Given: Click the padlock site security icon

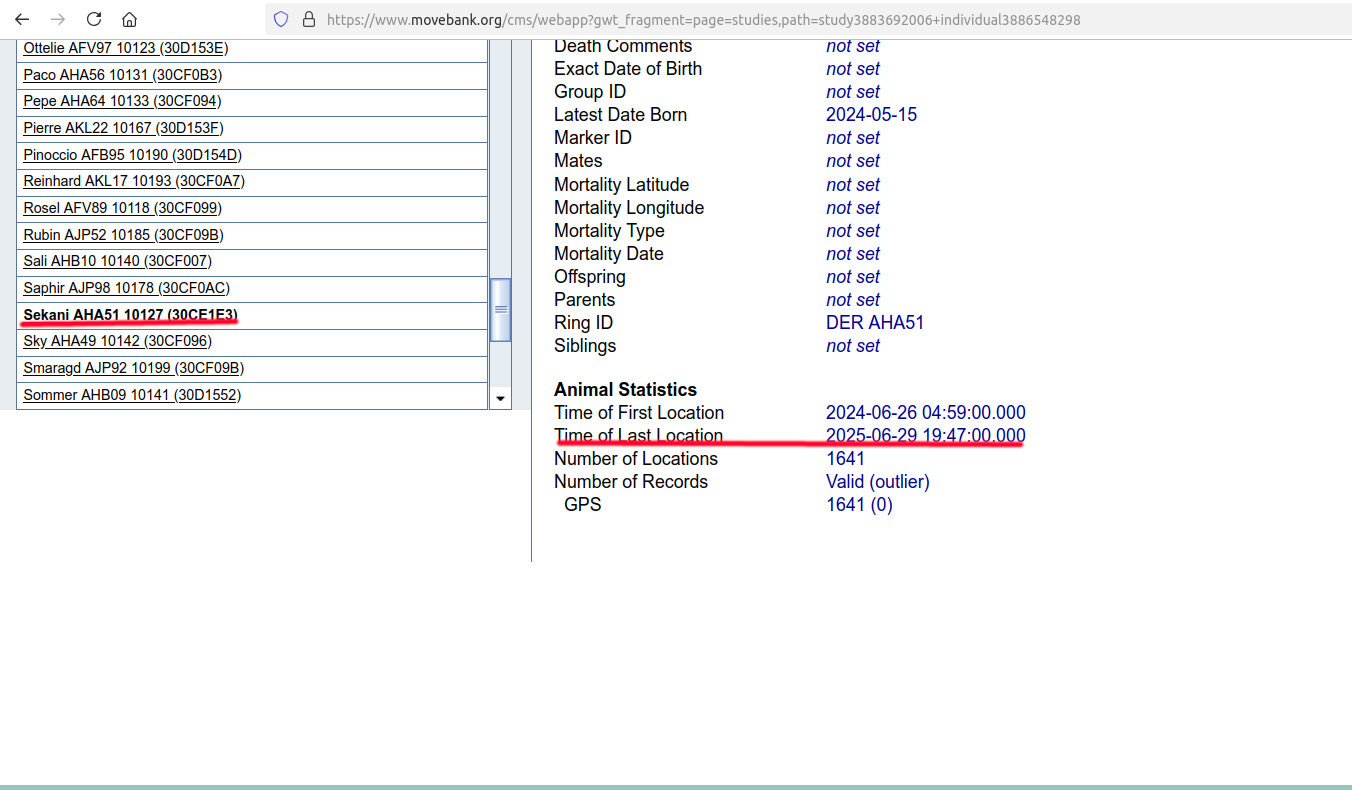Looking at the screenshot, I should [308, 19].
